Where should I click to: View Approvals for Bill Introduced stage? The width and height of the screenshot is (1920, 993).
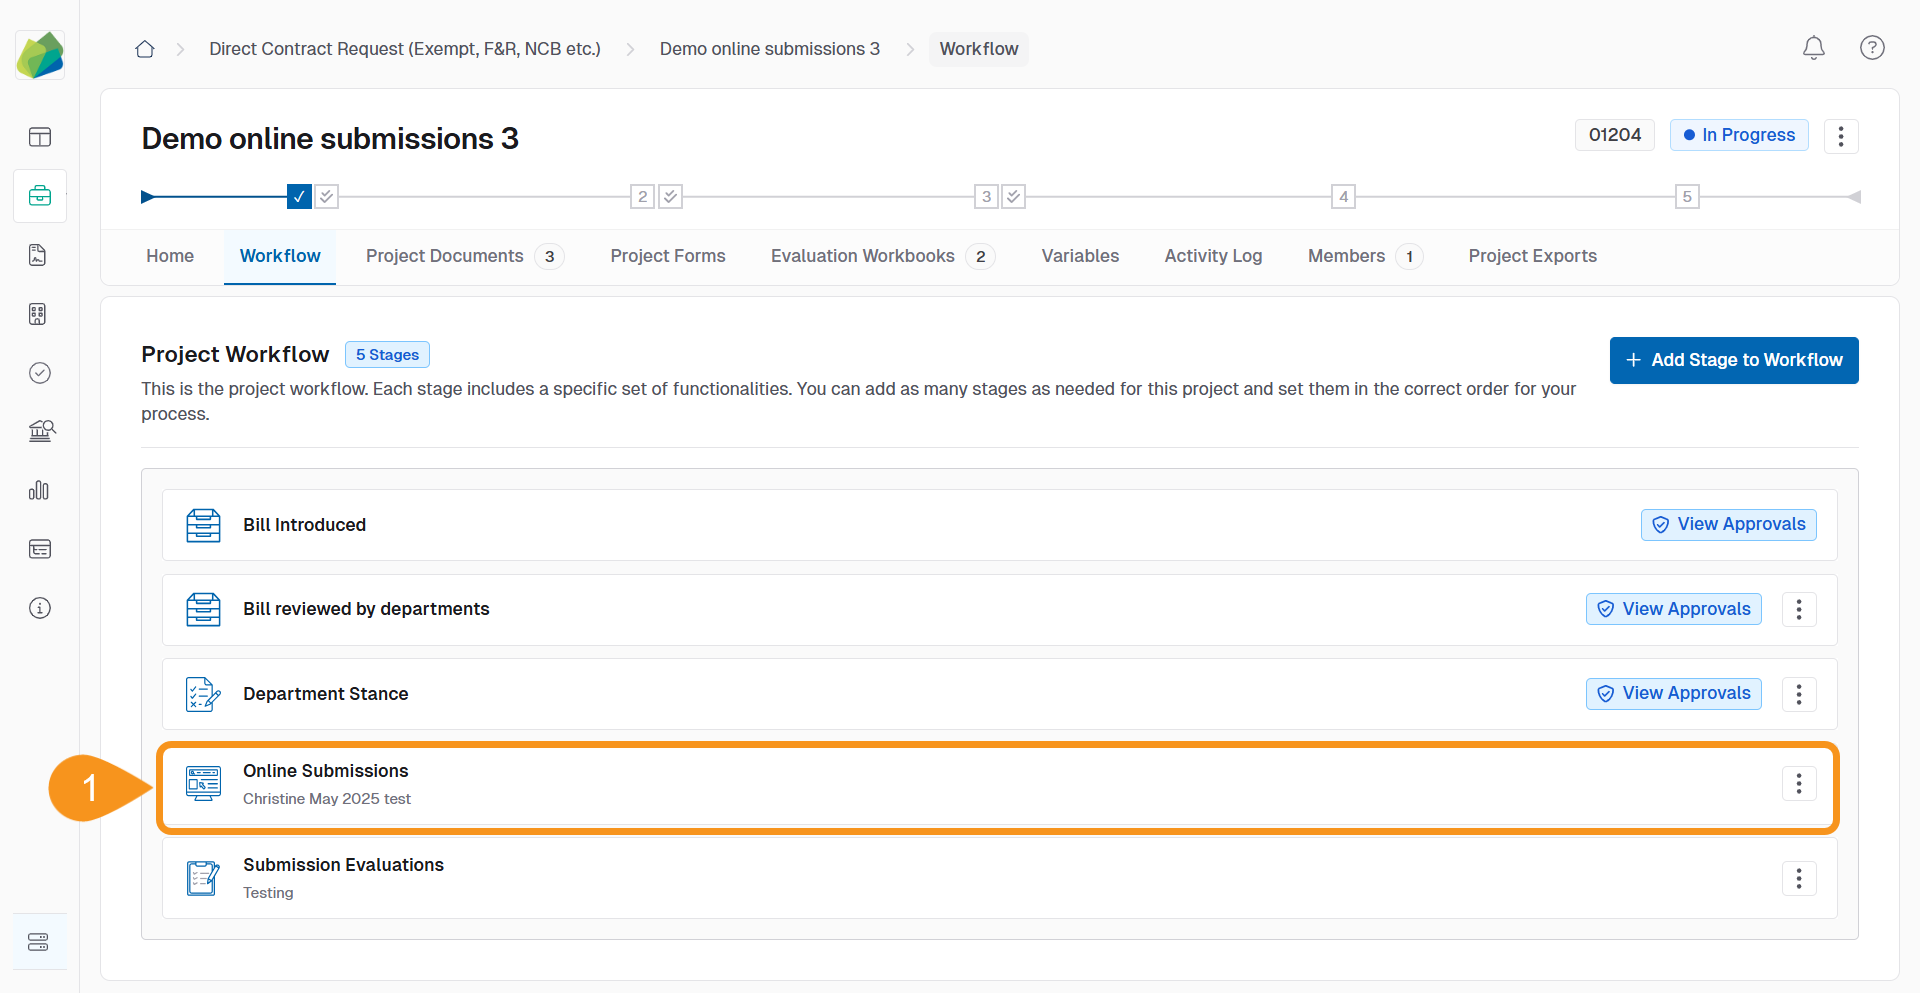click(1728, 525)
